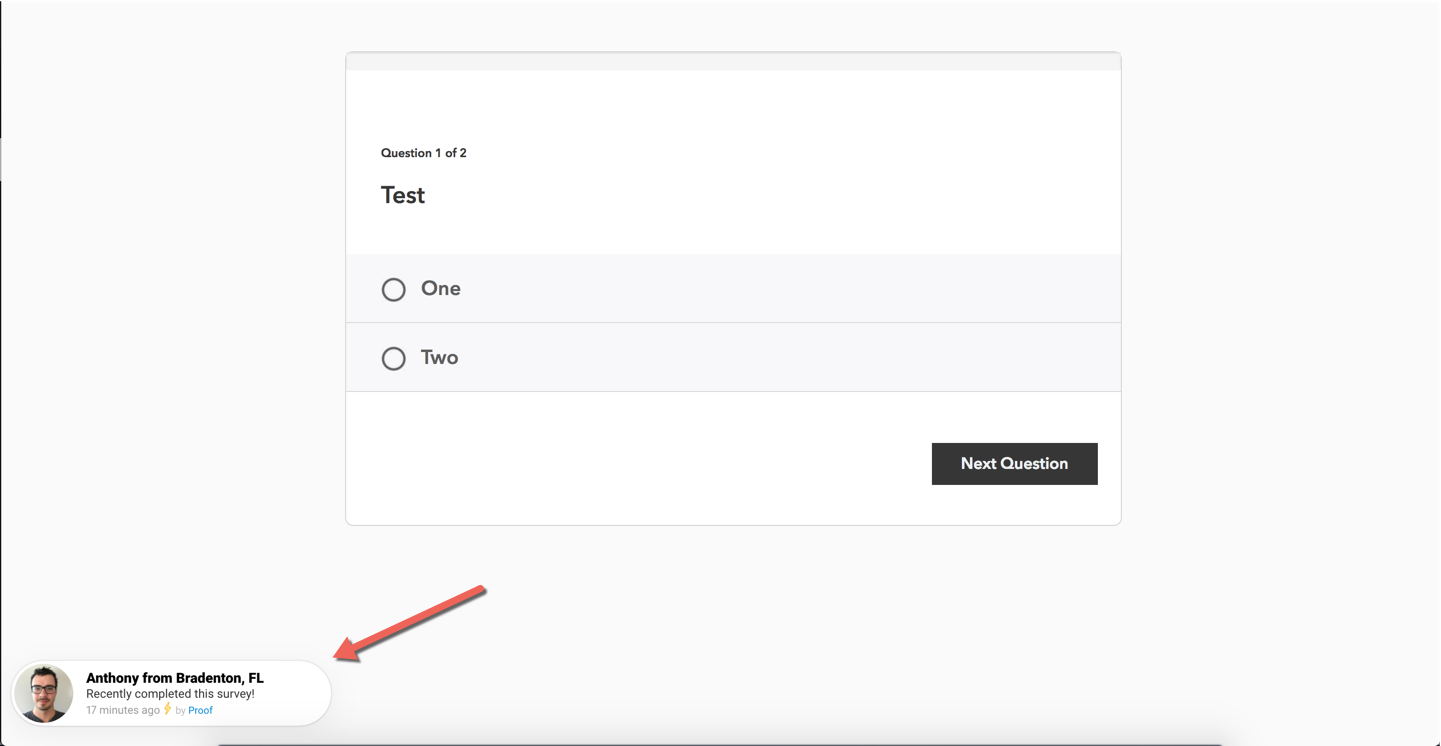This screenshot has height=746, width=1441.
Task: Click the "Question 1 of 2" counter
Action: (423, 153)
